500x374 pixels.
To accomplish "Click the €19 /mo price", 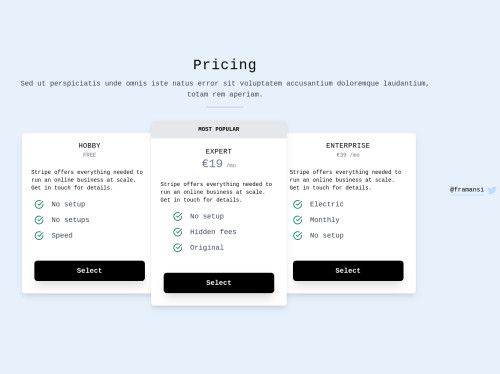I will point(219,164).
